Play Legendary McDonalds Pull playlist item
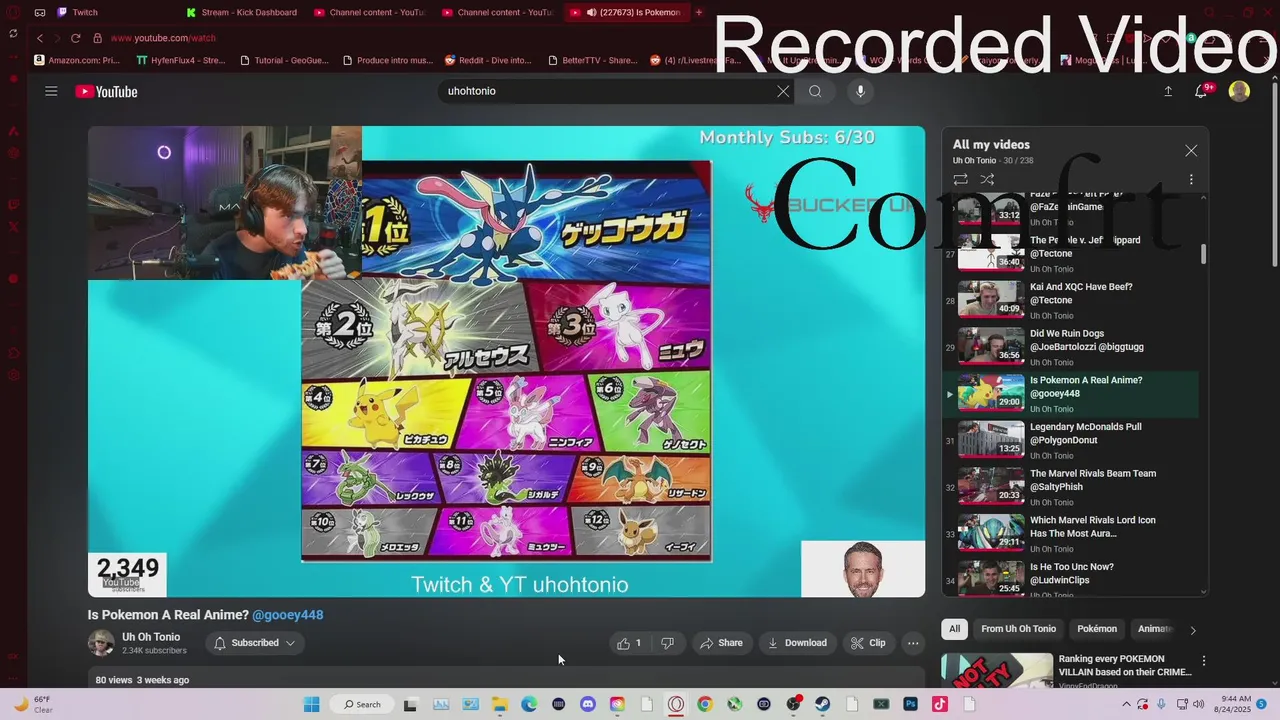 pos(1070,441)
